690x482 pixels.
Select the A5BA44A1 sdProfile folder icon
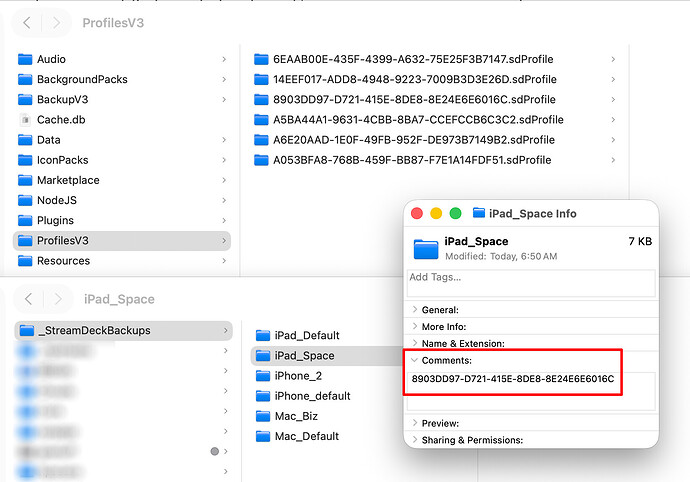[261, 120]
